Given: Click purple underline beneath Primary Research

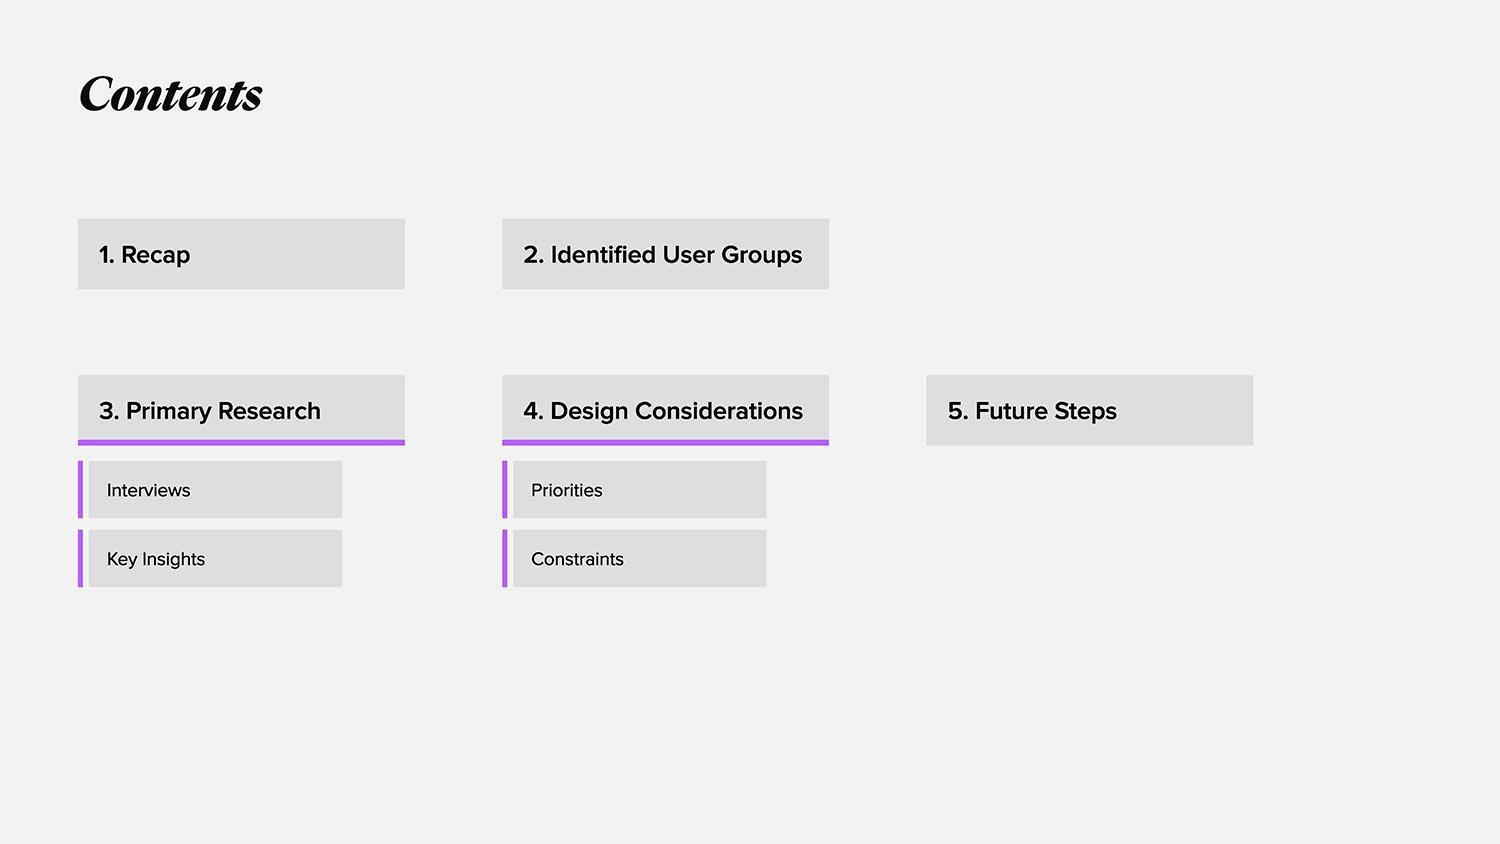Looking at the screenshot, I should tap(241, 442).
